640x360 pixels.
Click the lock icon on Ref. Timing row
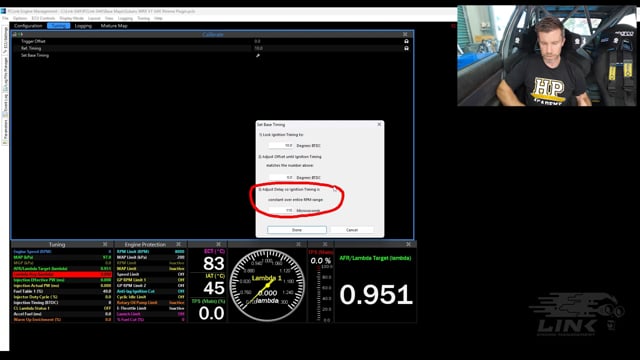pos(406,48)
